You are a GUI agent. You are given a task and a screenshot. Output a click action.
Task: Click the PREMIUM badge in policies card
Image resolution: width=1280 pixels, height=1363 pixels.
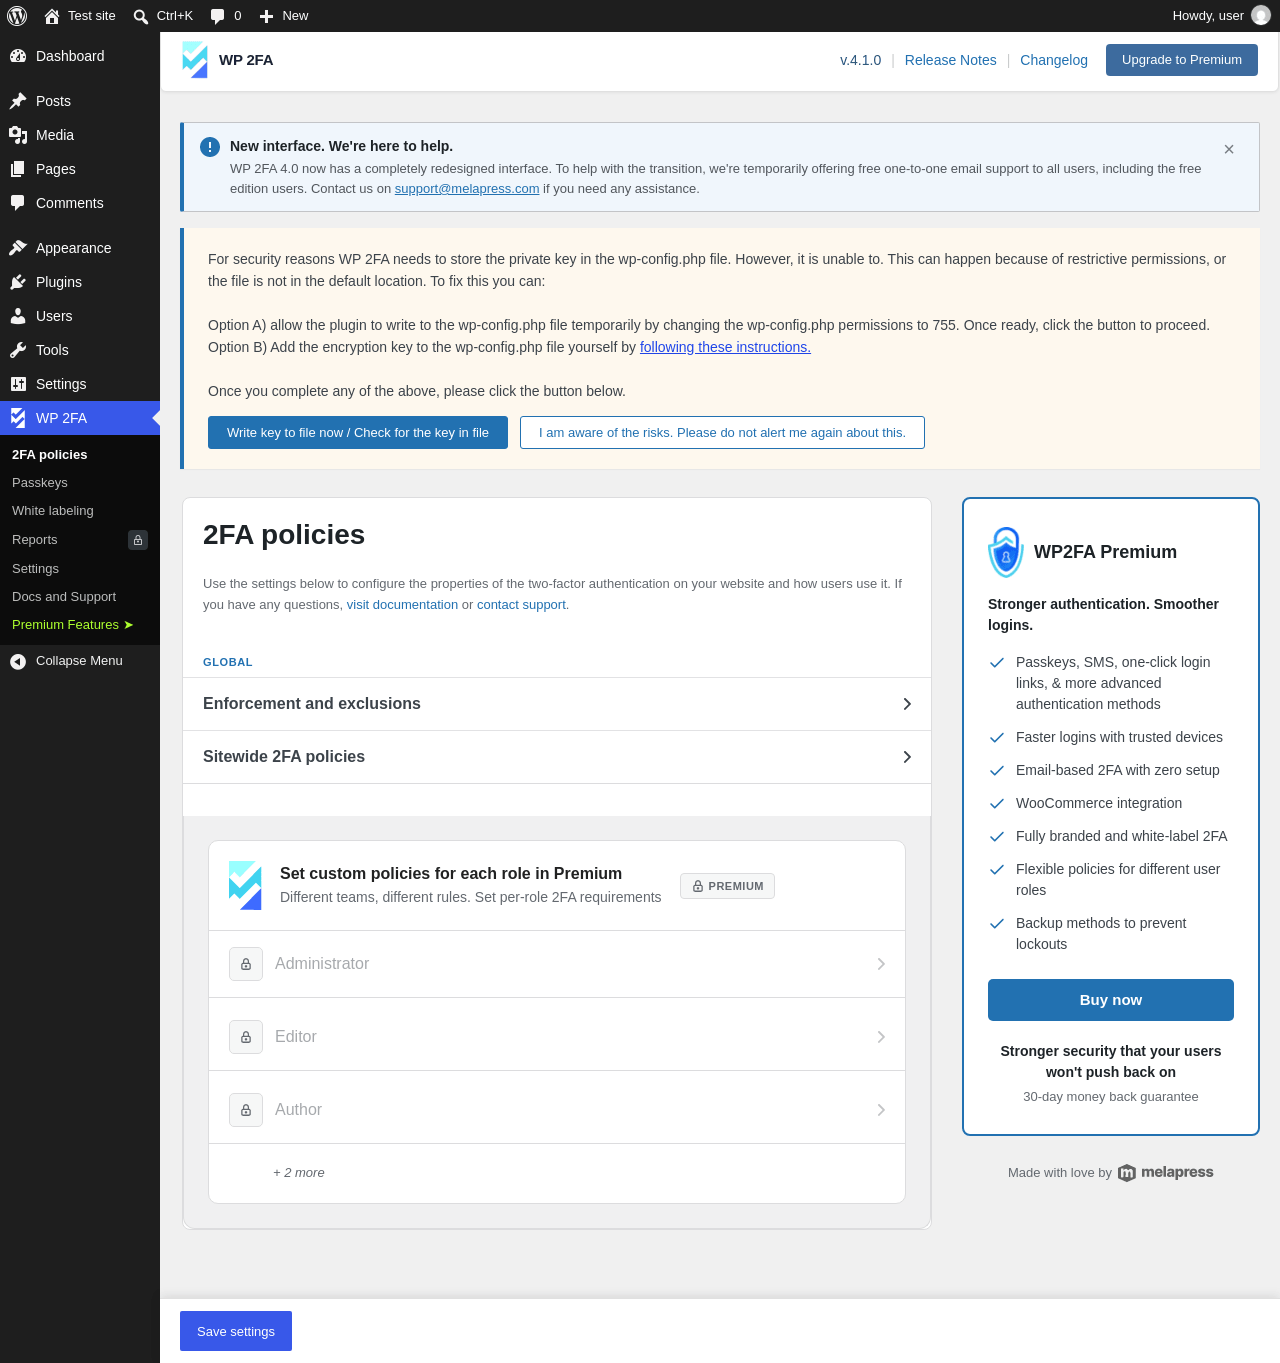point(727,886)
